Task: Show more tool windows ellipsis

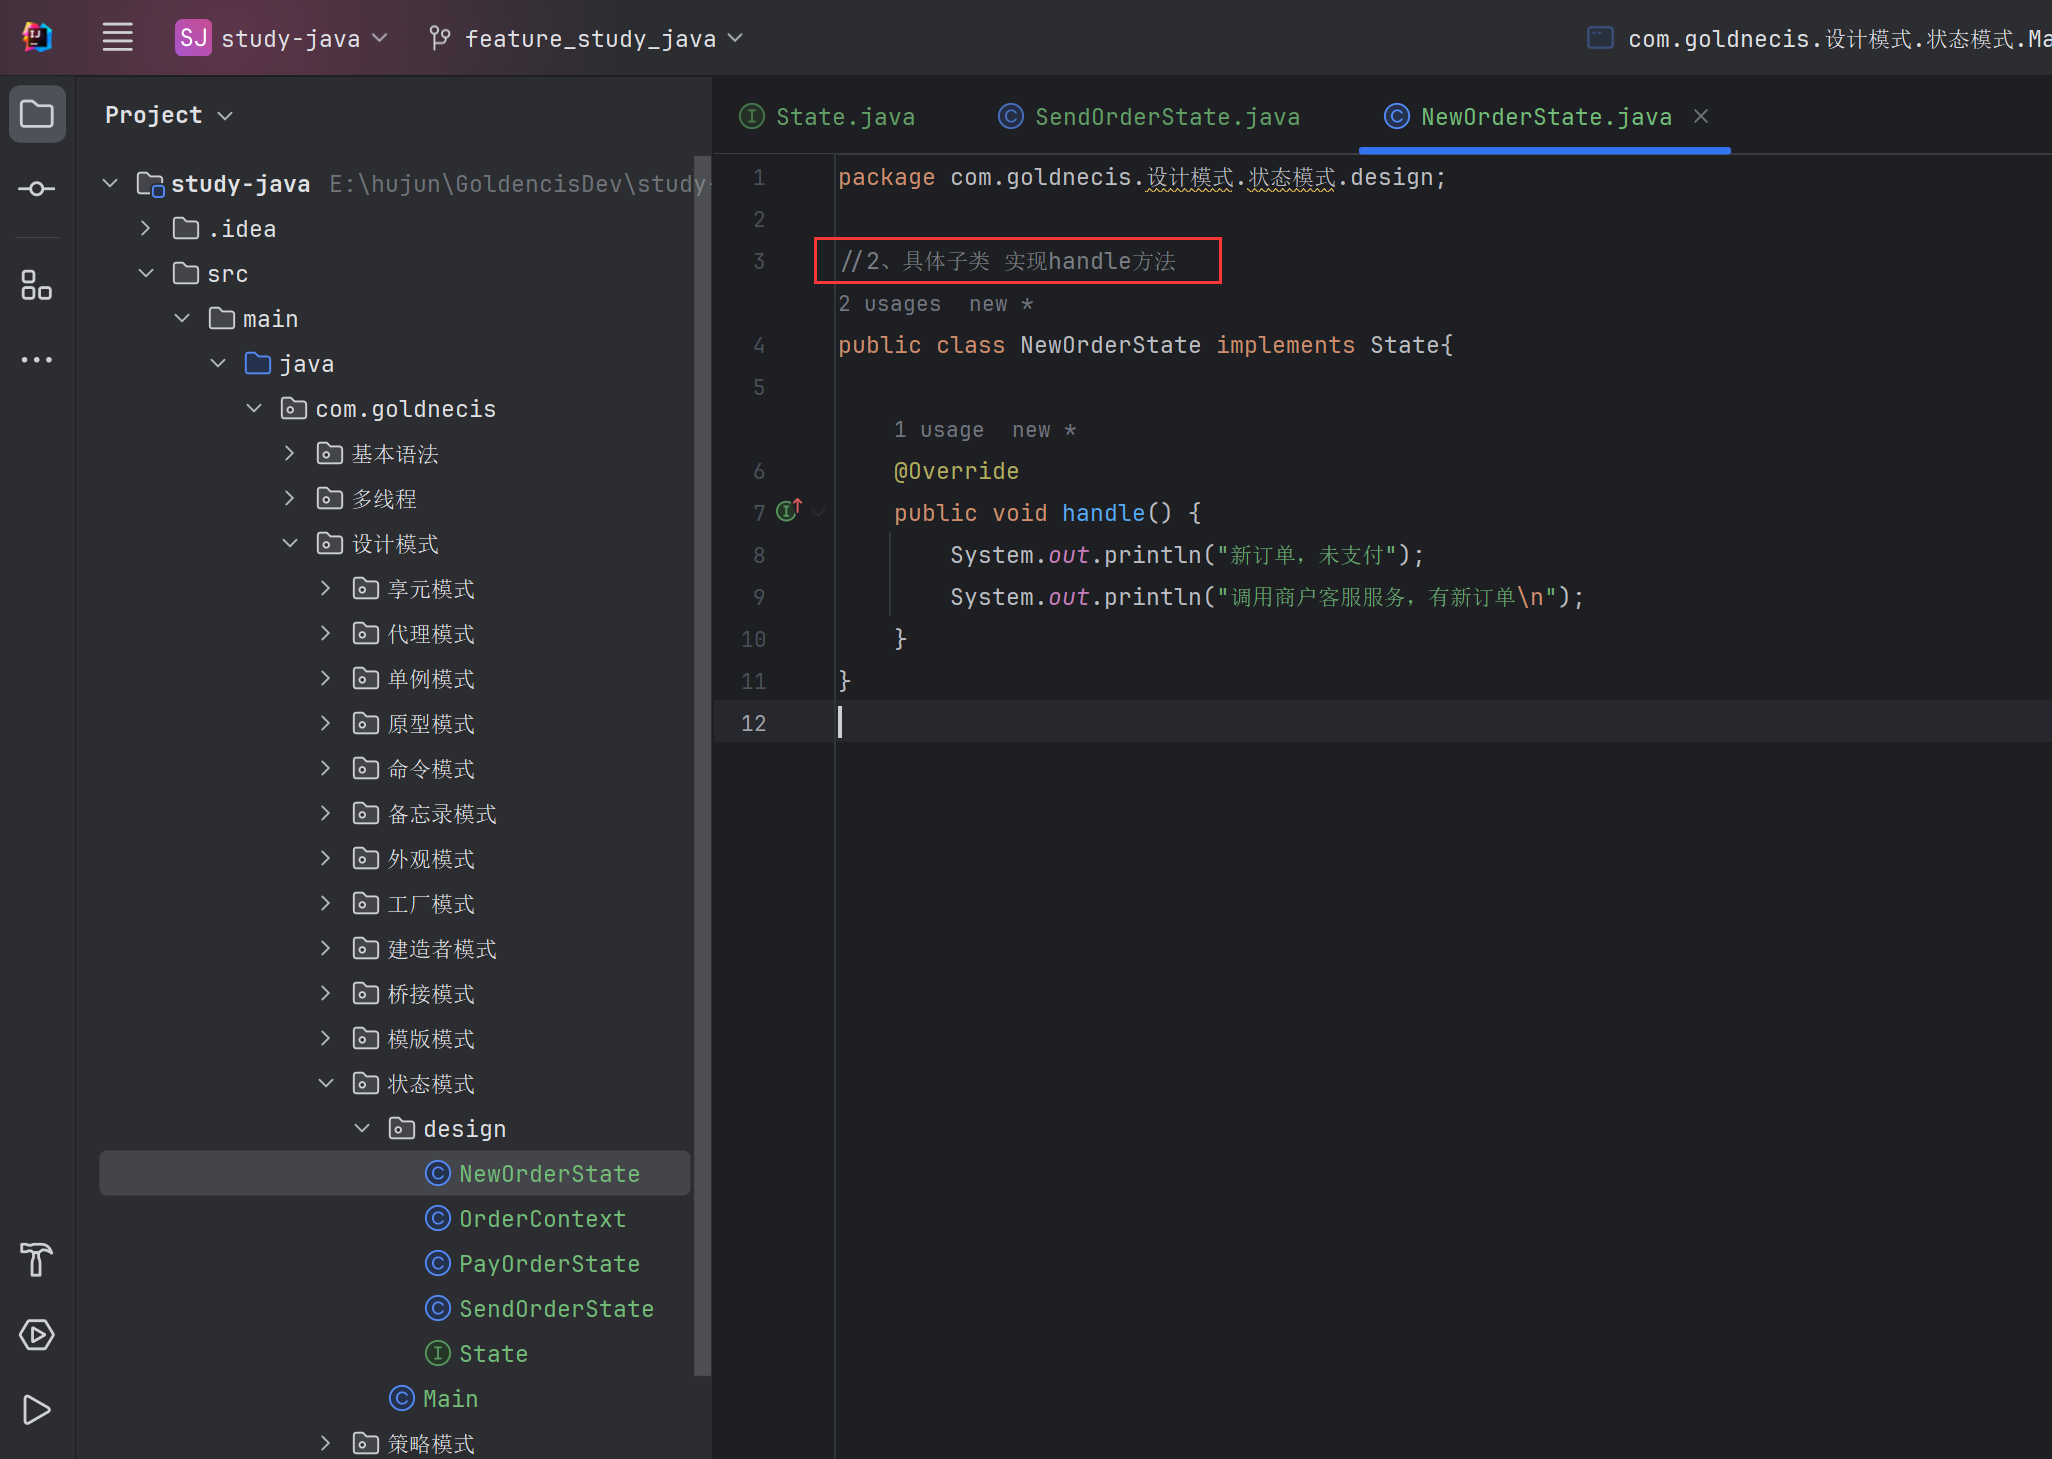Action: coord(37,360)
